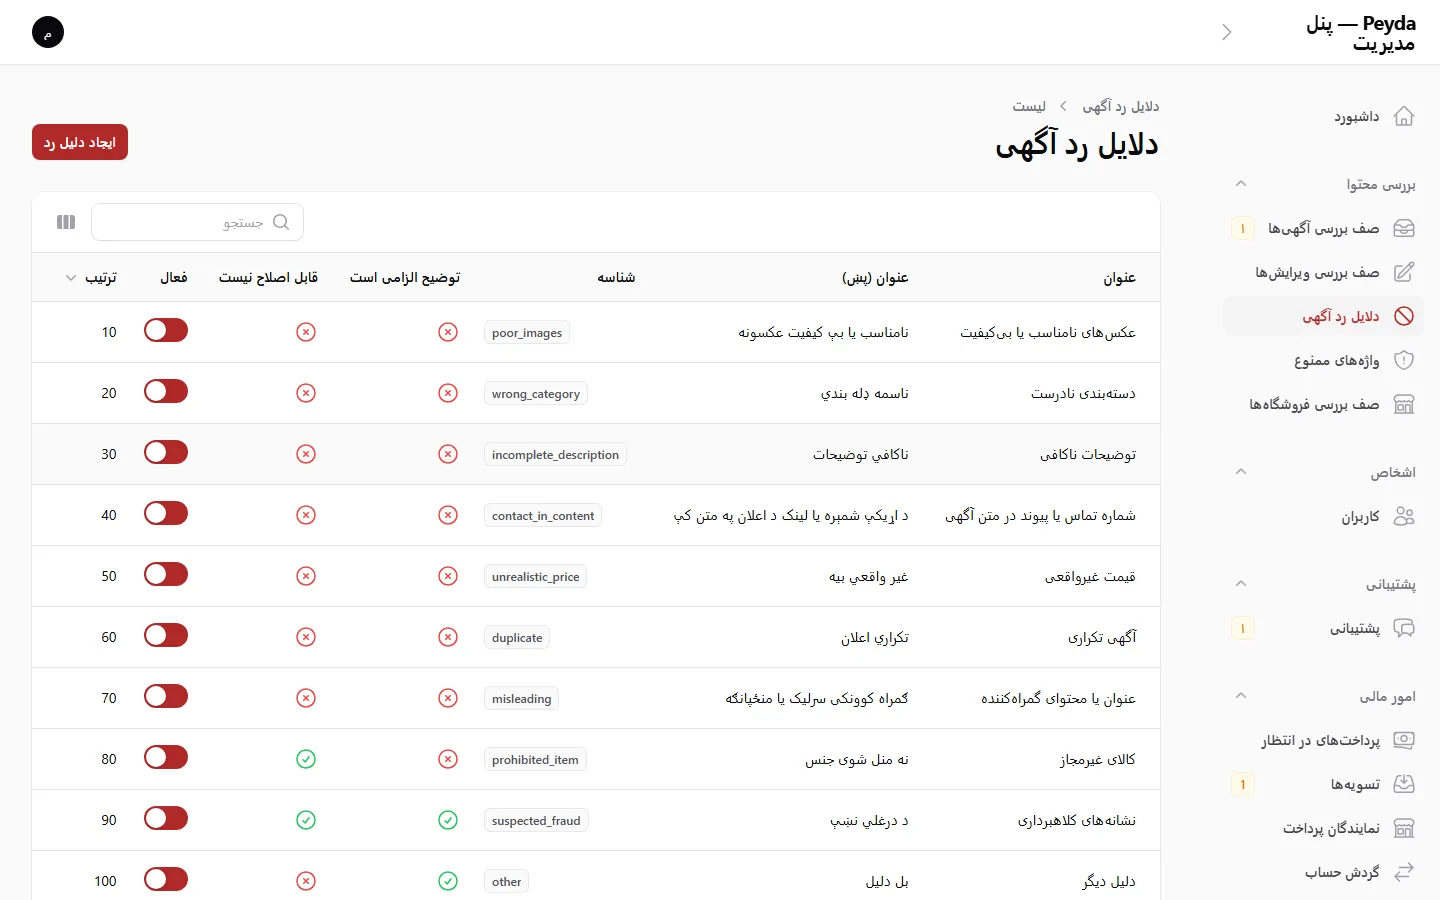Toggle the فعال switch for duplicate
The width and height of the screenshot is (1440, 900).
(166, 636)
